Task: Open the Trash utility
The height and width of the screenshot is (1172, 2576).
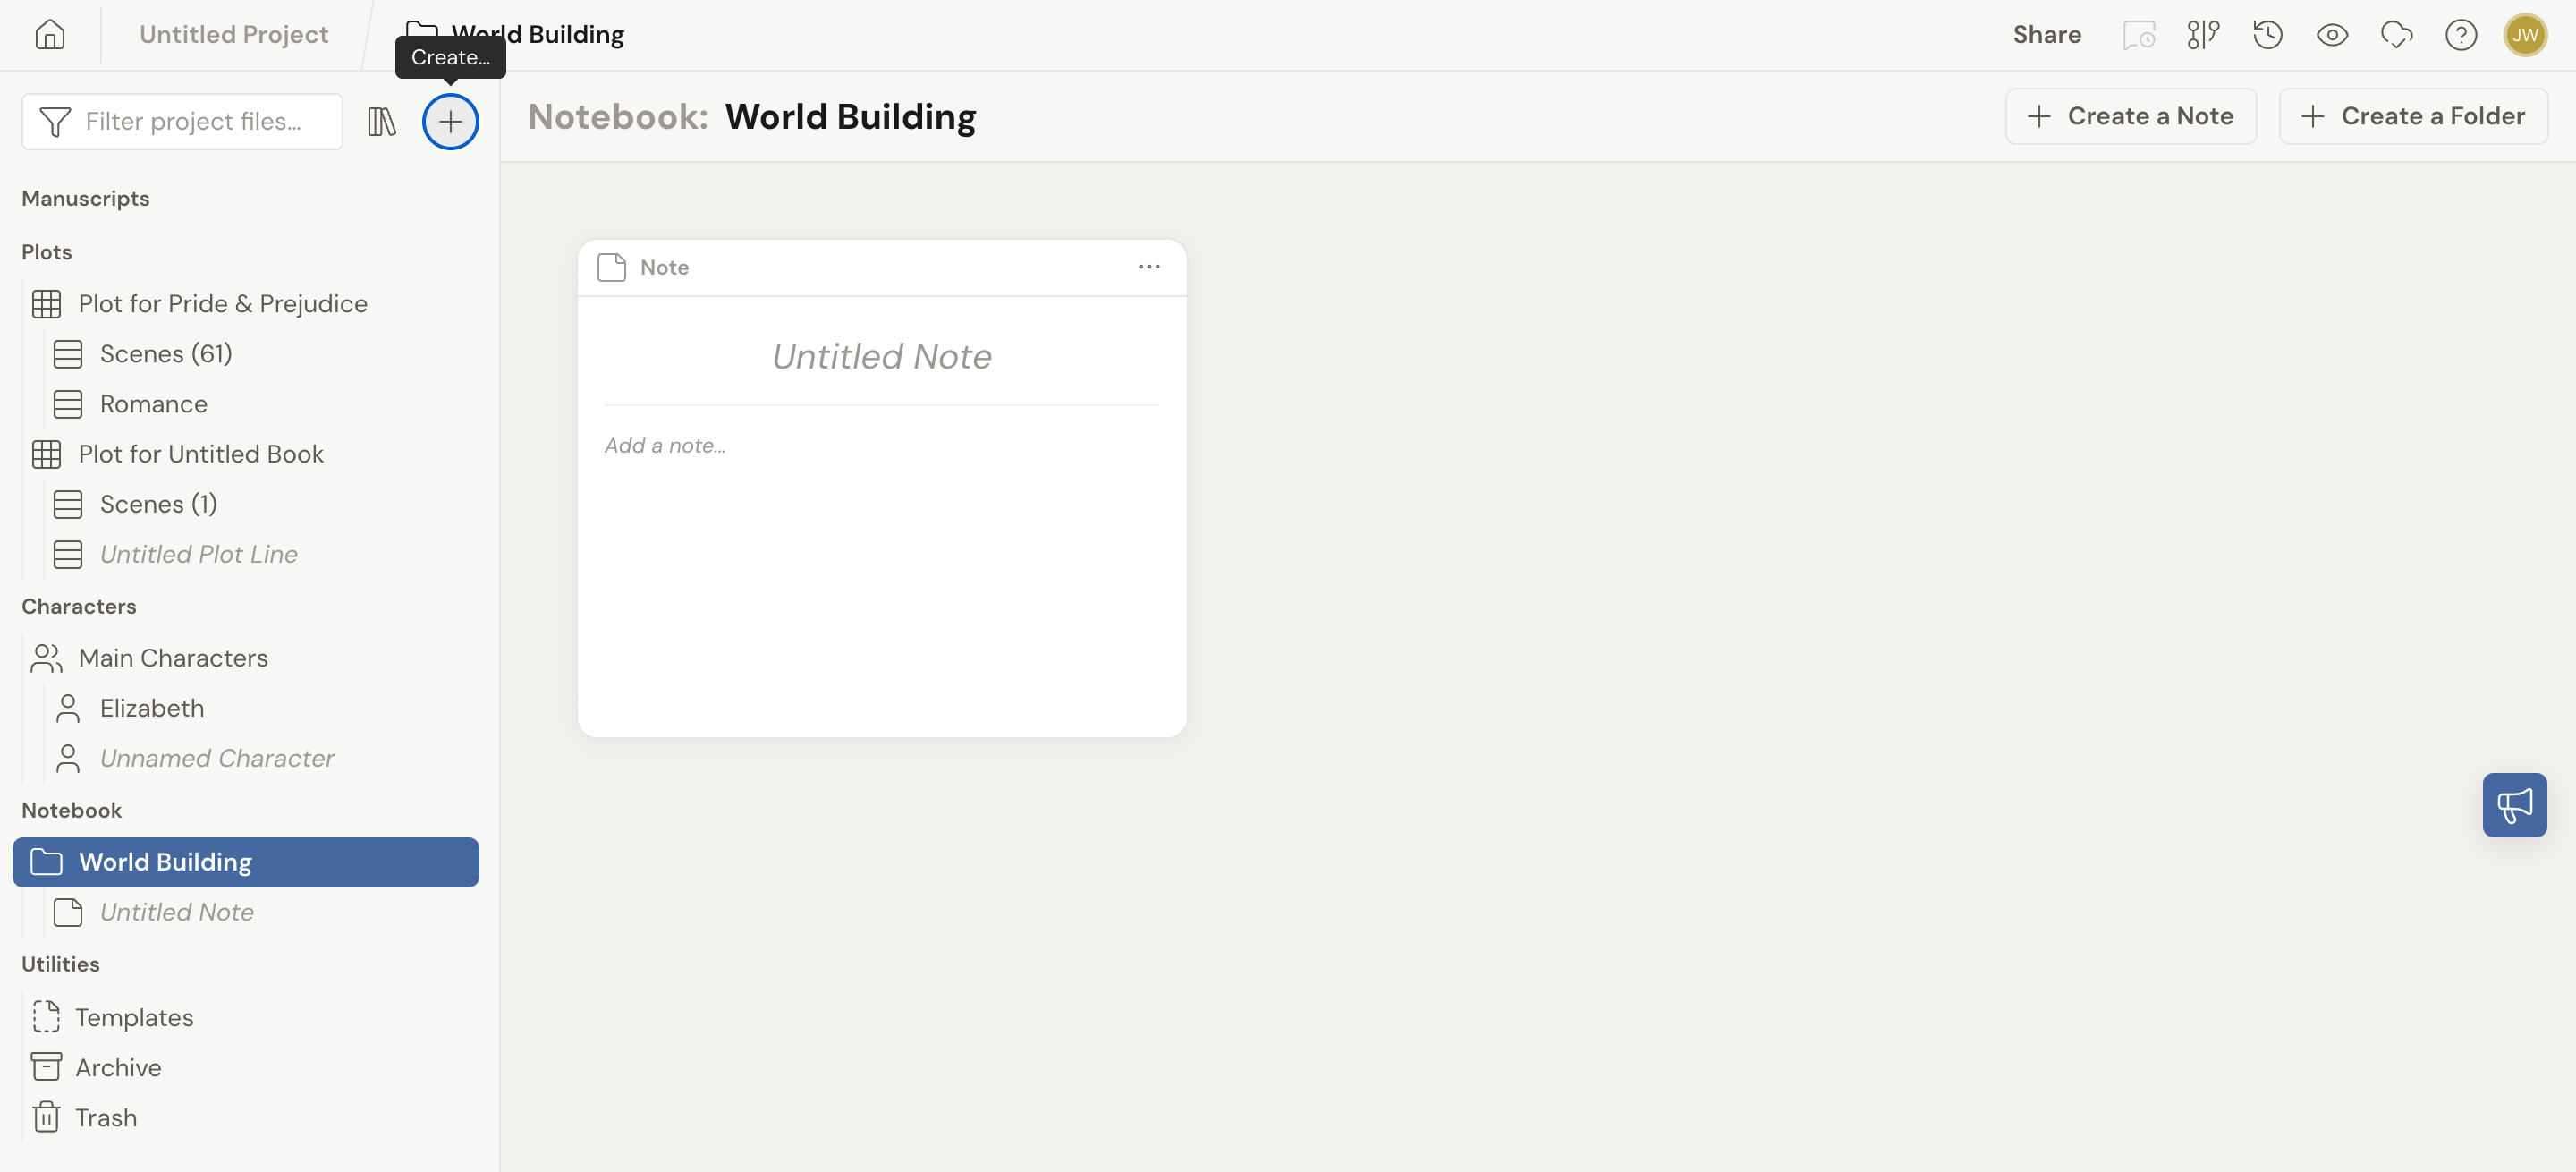Action: click(106, 1117)
